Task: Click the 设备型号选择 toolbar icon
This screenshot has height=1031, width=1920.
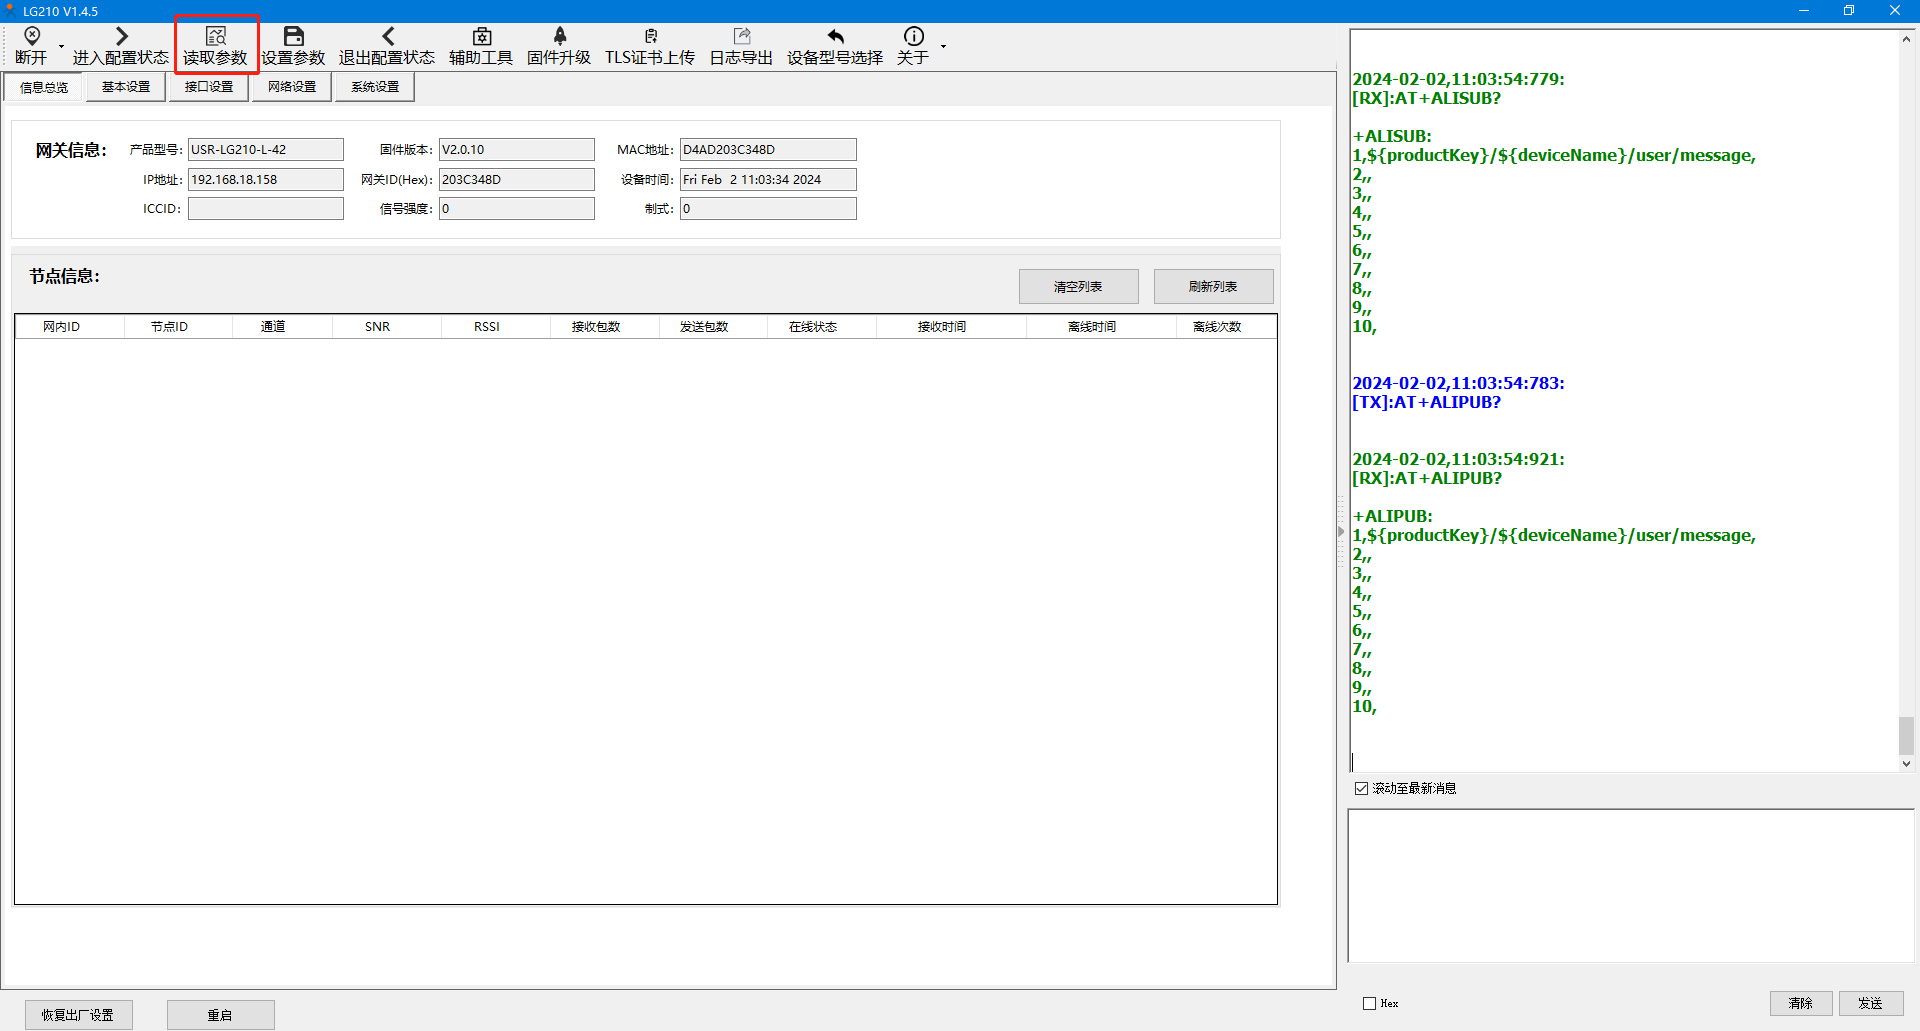Action: point(836,36)
